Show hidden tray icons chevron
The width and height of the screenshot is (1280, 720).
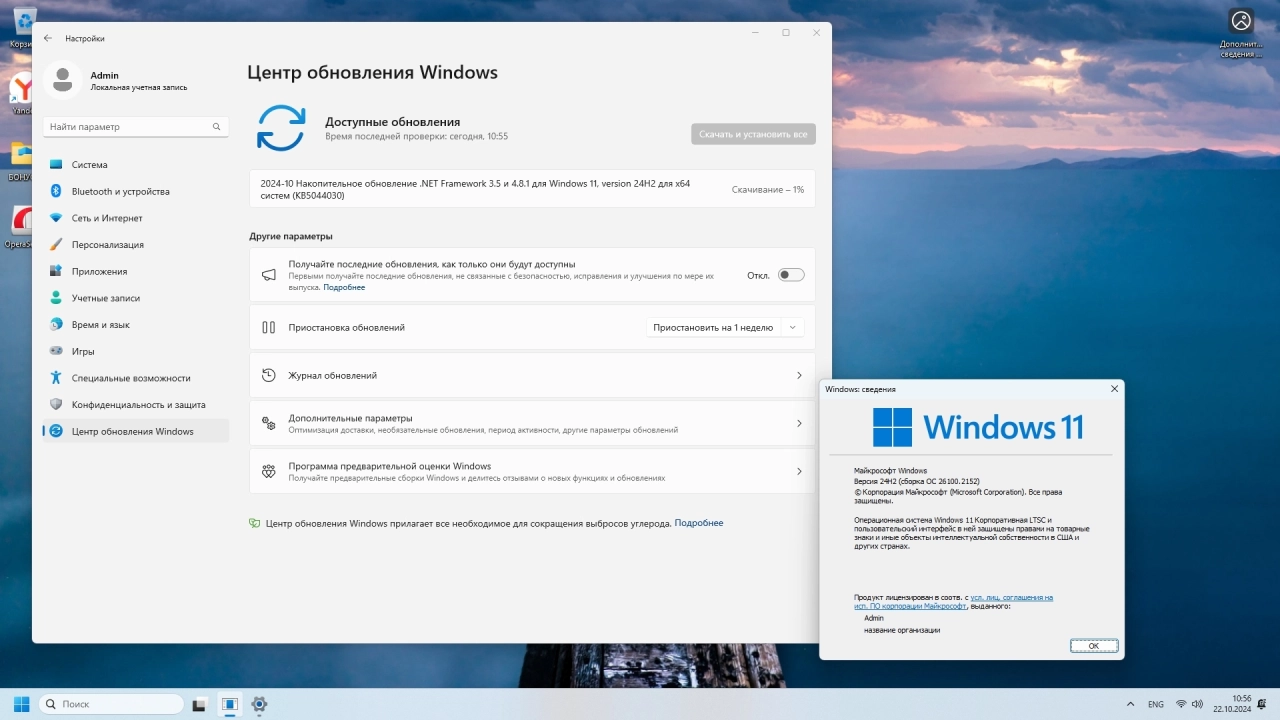(1130, 704)
